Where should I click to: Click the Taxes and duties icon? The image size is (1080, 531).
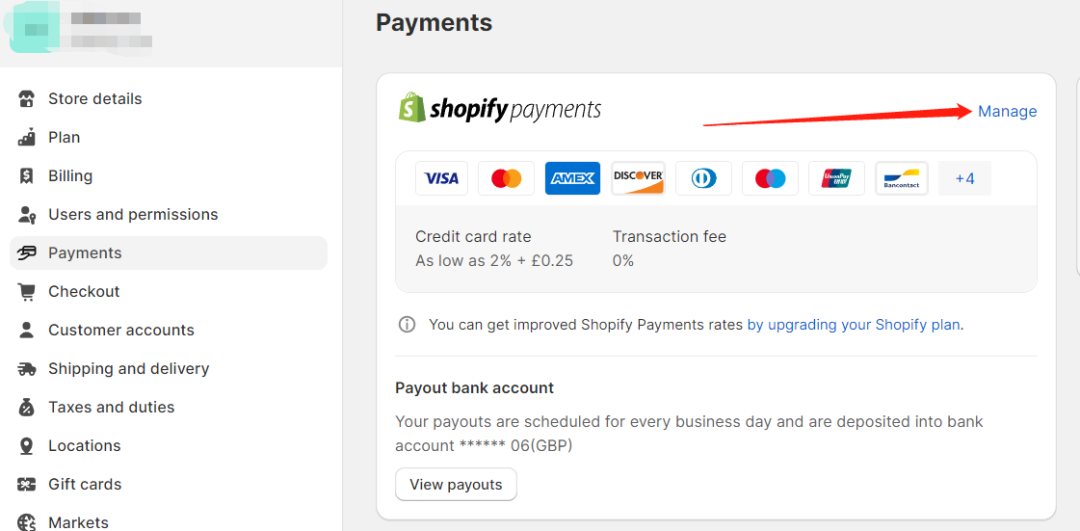coord(26,407)
